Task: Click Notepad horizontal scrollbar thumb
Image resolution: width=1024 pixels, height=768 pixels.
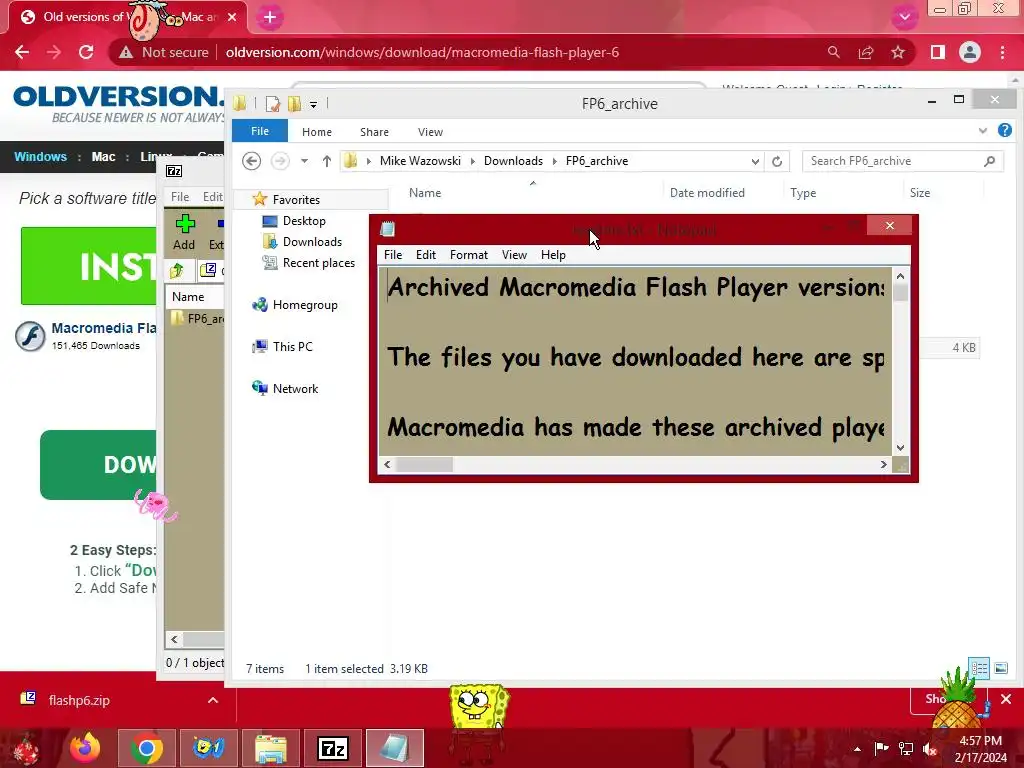Action: pyautogui.click(x=424, y=464)
